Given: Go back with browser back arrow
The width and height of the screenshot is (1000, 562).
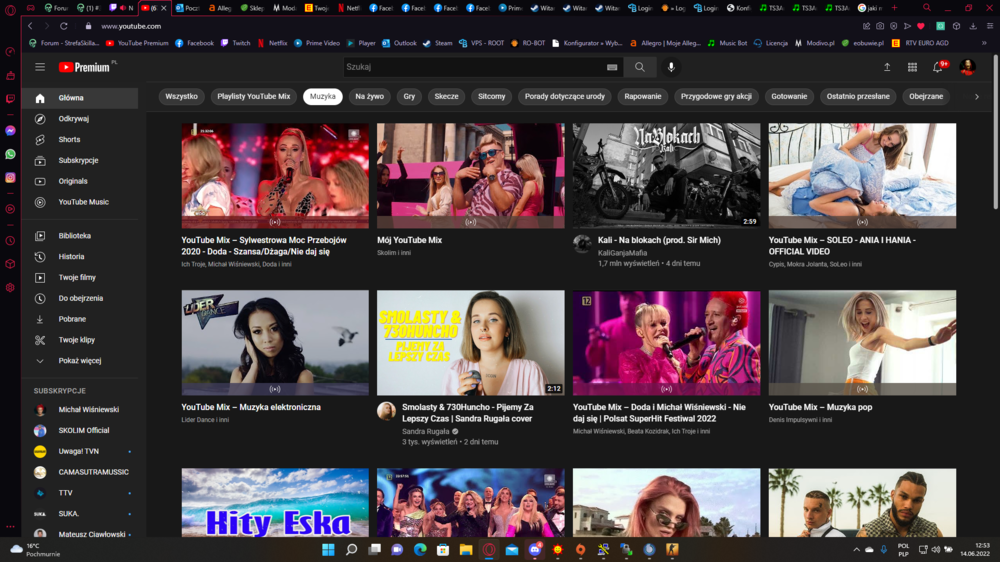Looking at the screenshot, I should point(30,26).
